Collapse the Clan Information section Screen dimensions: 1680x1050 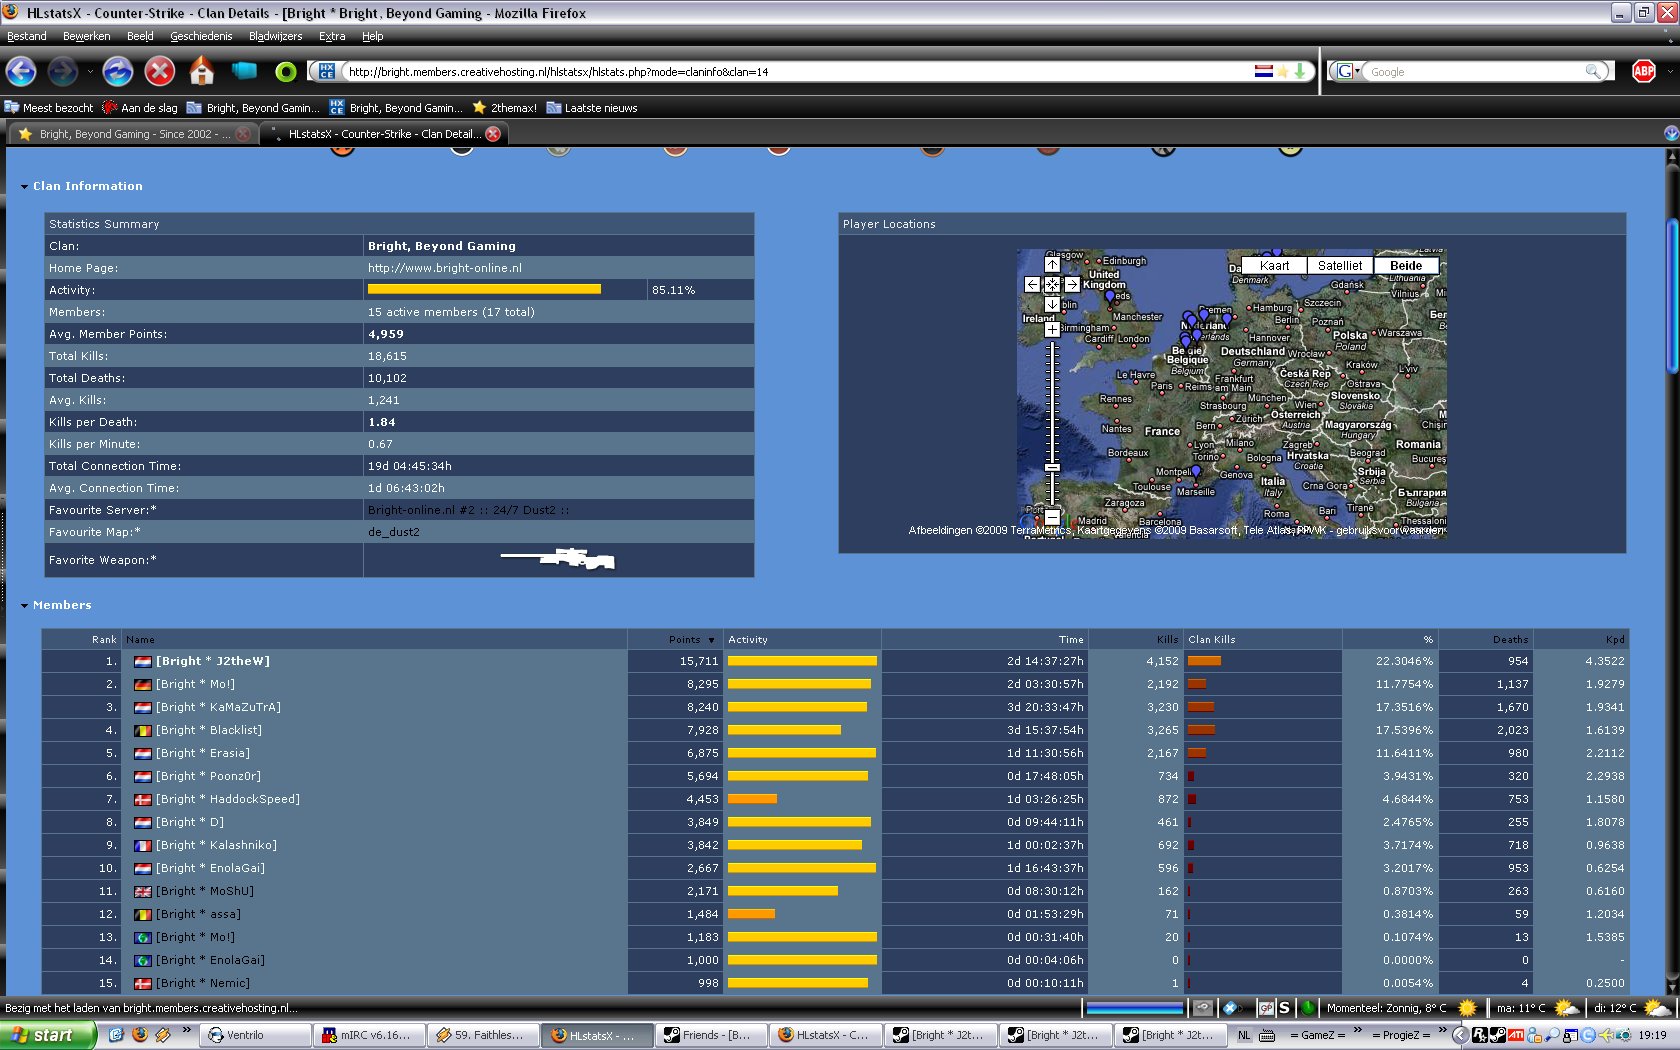click(x=24, y=187)
